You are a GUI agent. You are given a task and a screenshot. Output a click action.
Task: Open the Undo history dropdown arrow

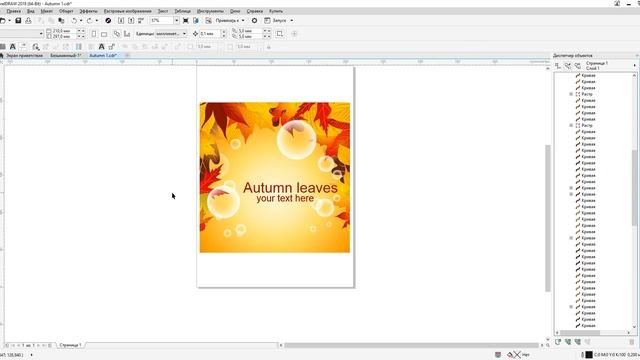click(x=81, y=20)
